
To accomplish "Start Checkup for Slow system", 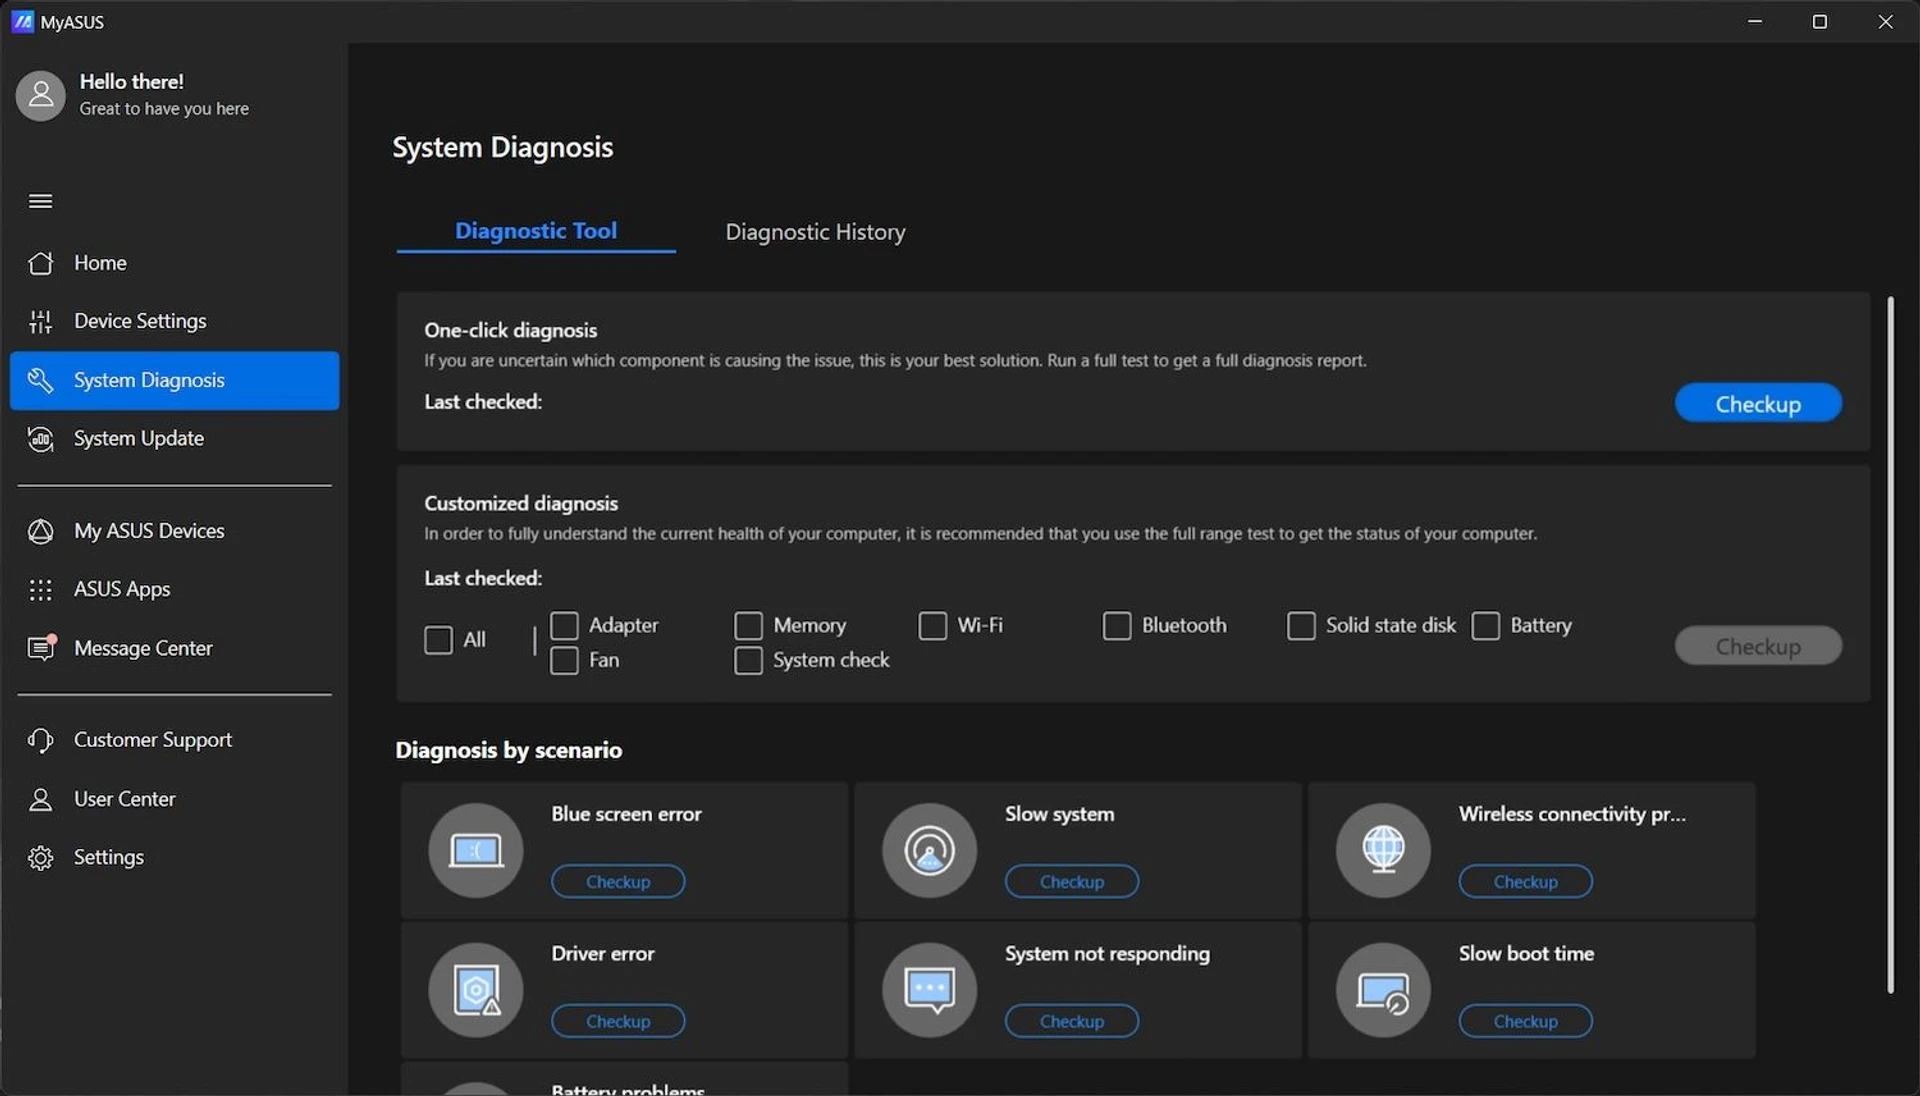I will [x=1072, y=882].
